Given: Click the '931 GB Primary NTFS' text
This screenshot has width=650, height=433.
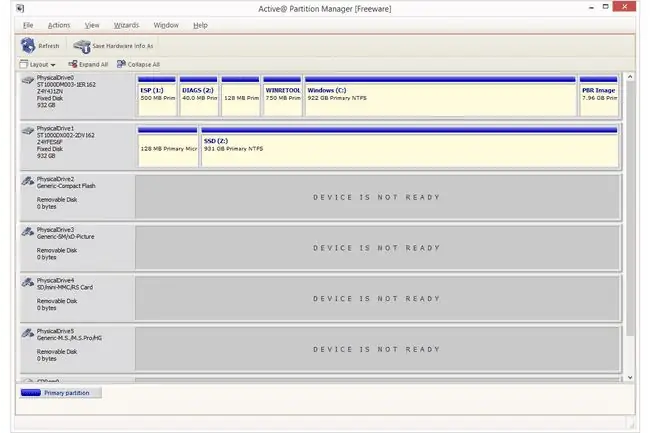Looking at the screenshot, I should (x=233, y=149).
